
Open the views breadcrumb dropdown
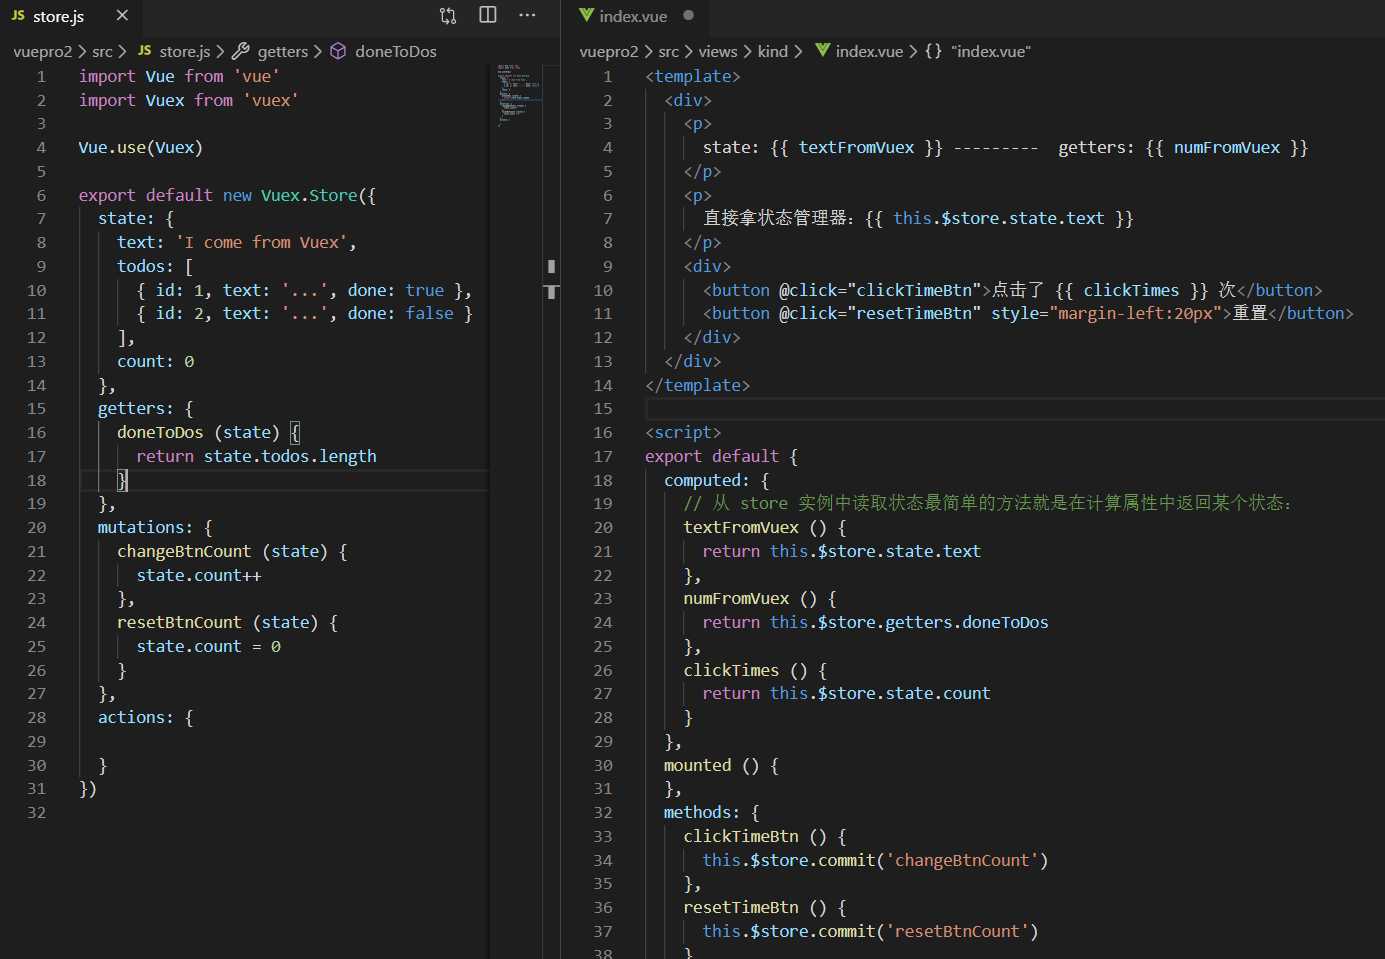pos(718,51)
